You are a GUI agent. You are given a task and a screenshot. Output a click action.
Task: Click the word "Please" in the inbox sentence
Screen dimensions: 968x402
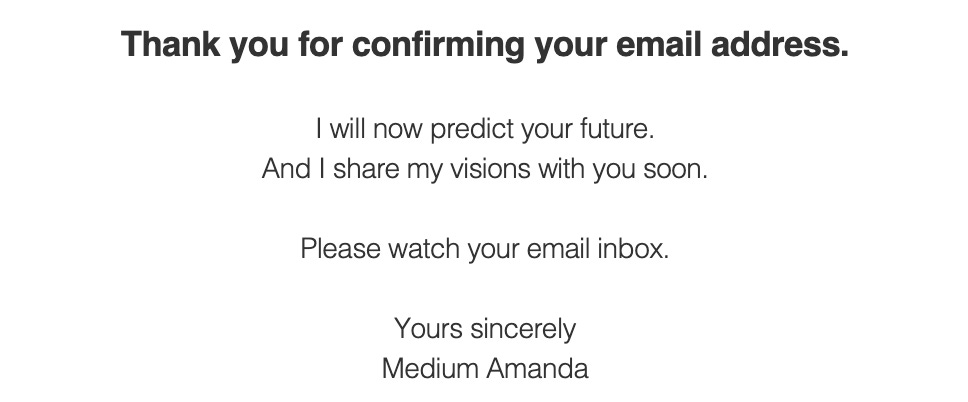341,249
